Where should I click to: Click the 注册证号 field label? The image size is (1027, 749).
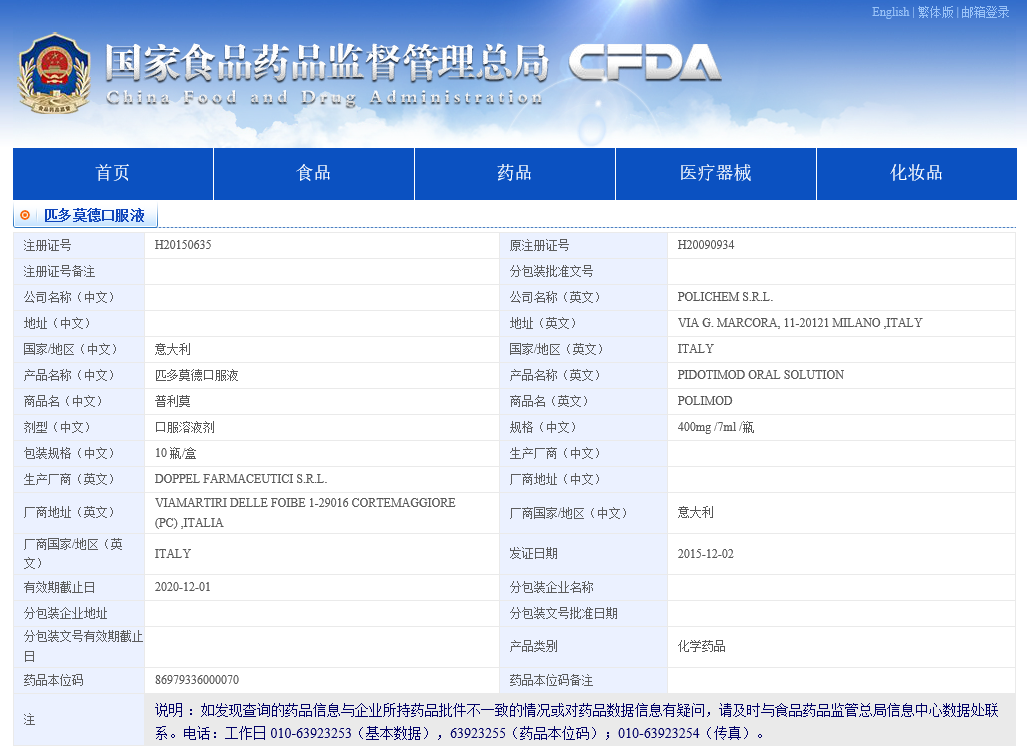47,246
